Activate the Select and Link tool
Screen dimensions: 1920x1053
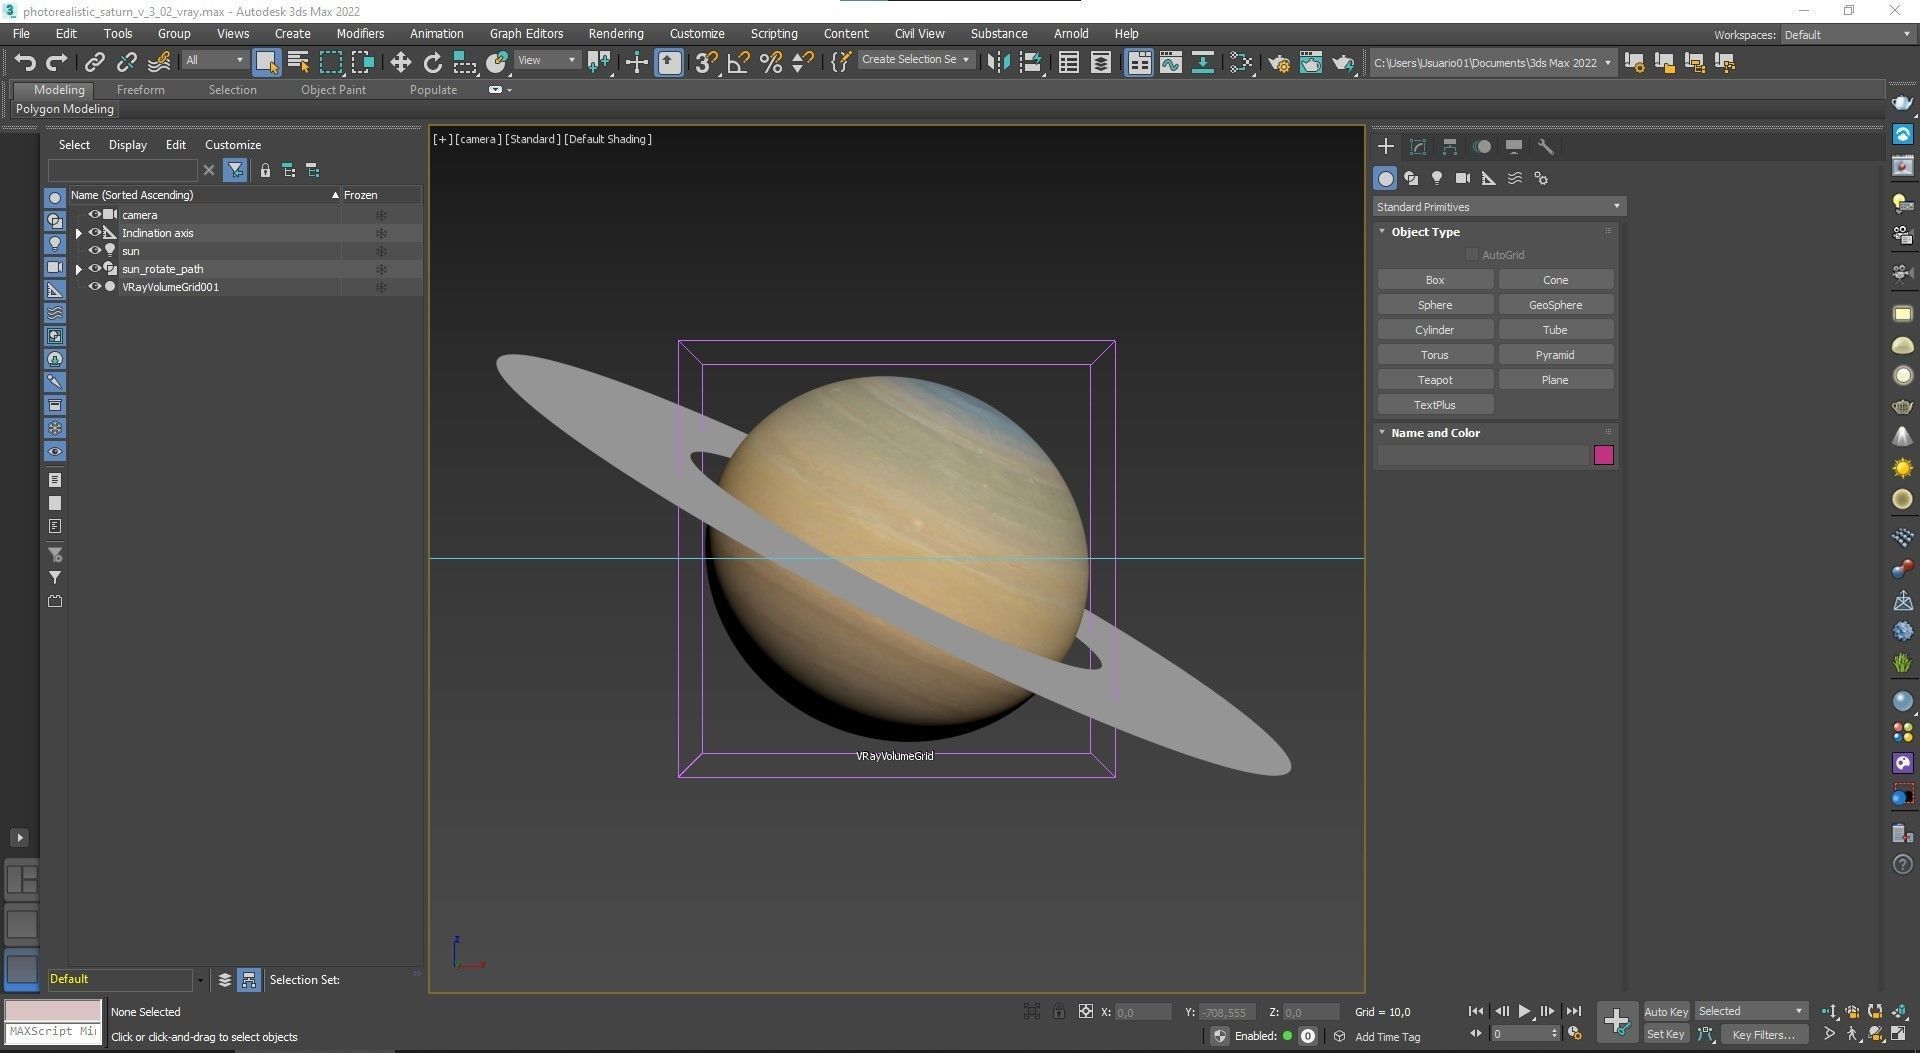[94, 63]
